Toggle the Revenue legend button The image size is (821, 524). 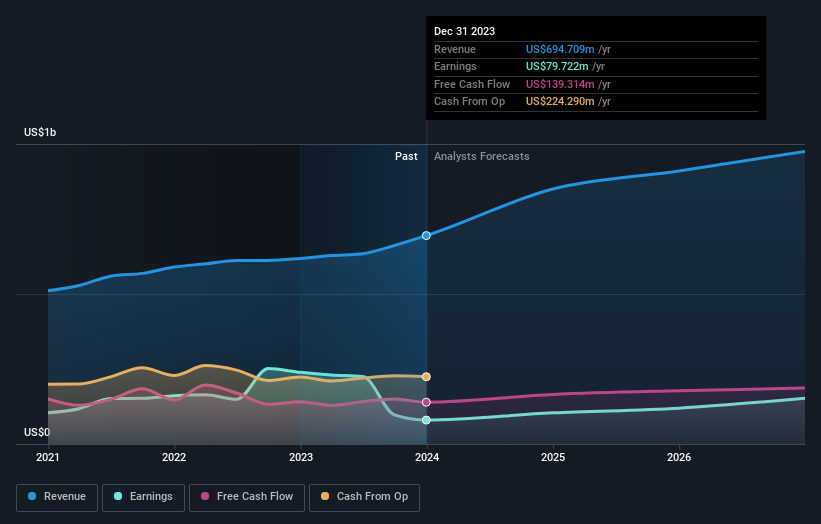click(x=57, y=497)
